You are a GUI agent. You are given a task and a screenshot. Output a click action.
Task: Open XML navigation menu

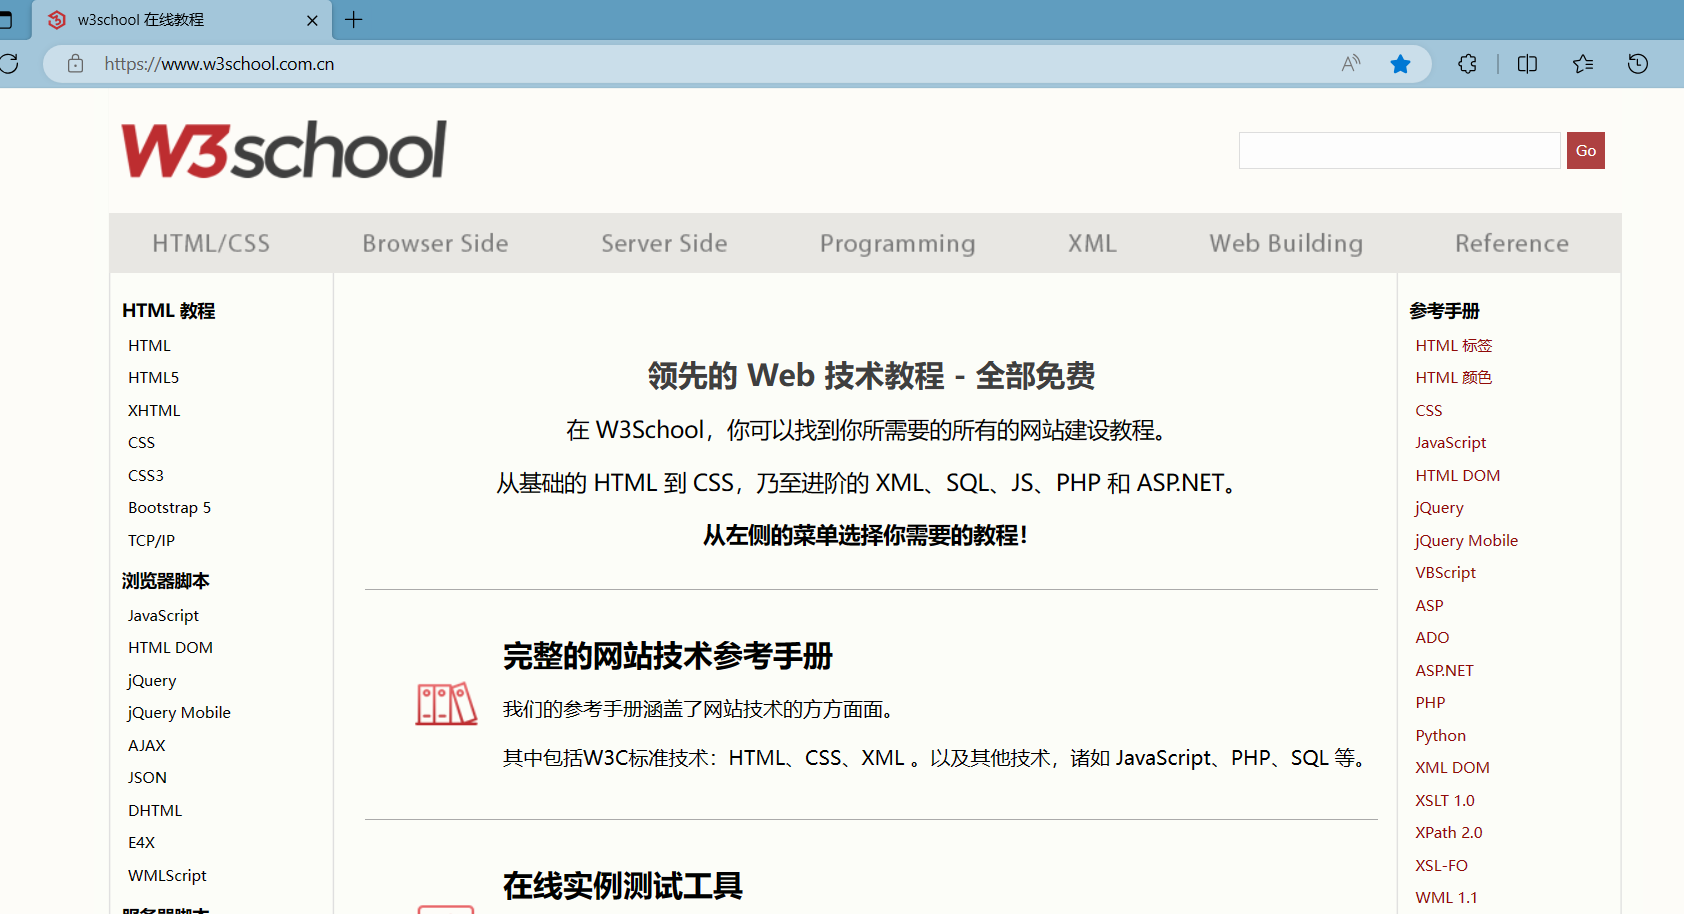tap(1092, 243)
